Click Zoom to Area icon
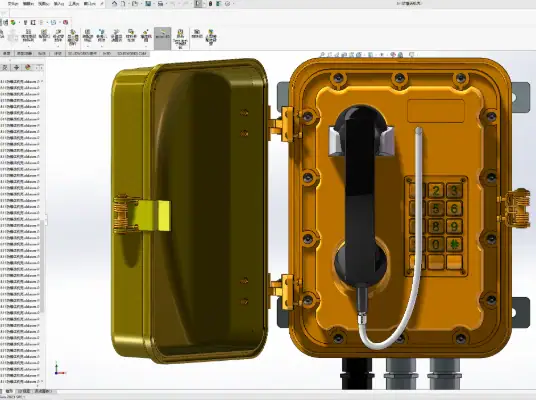Screen dimensions: 536x400 [330, 54]
